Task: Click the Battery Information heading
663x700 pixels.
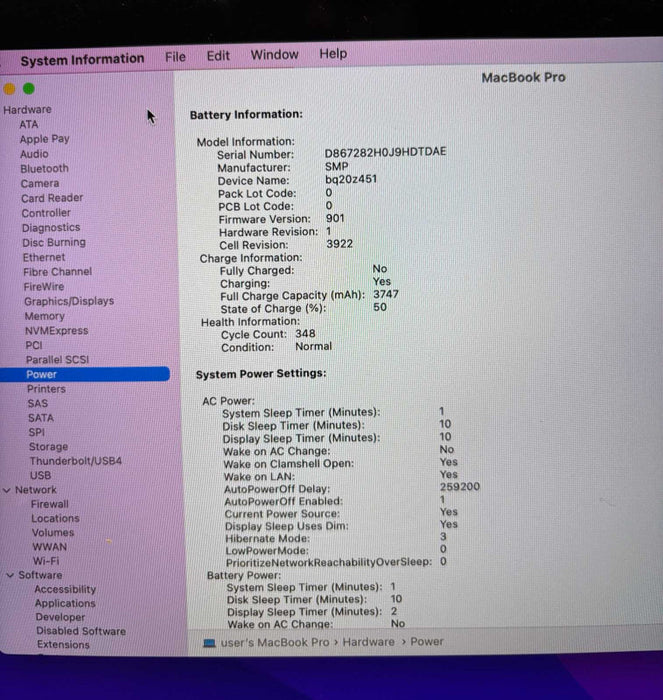Action: click(246, 115)
